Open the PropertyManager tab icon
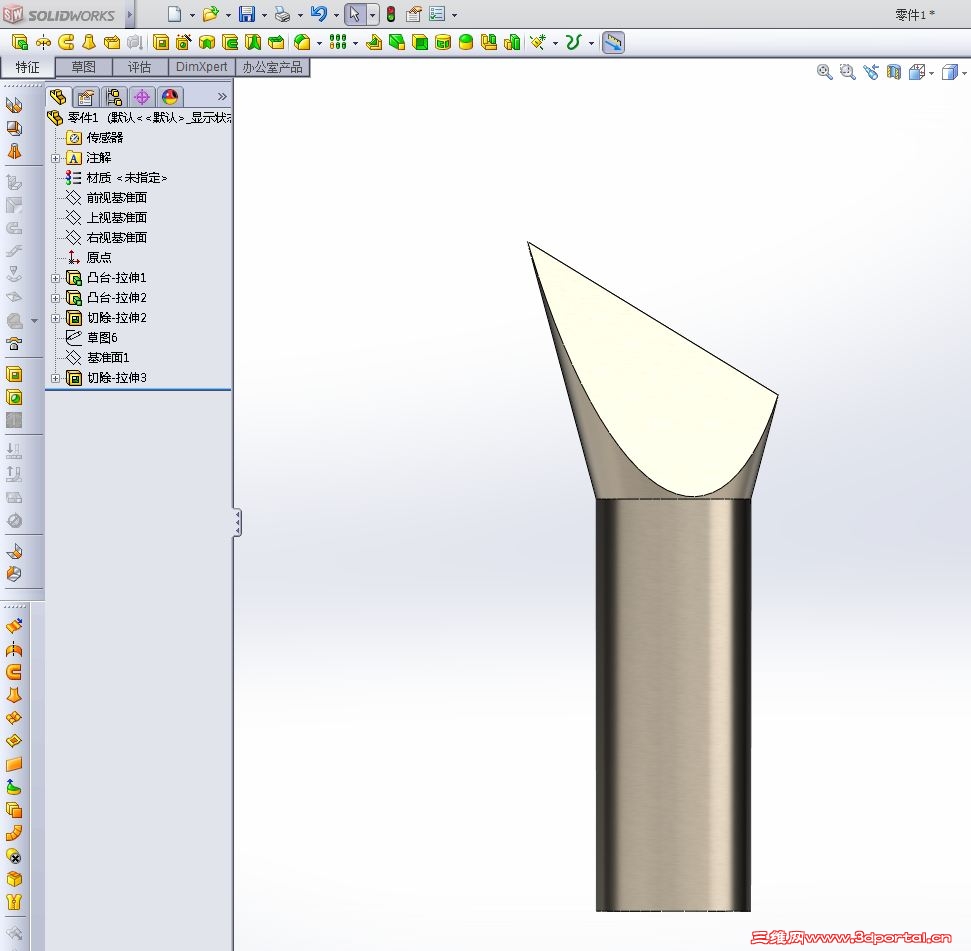 pyautogui.click(x=86, y=97)
